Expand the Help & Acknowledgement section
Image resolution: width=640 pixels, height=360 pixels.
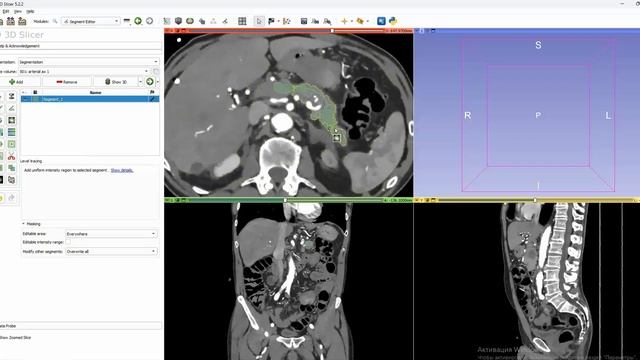pos(81,46)
